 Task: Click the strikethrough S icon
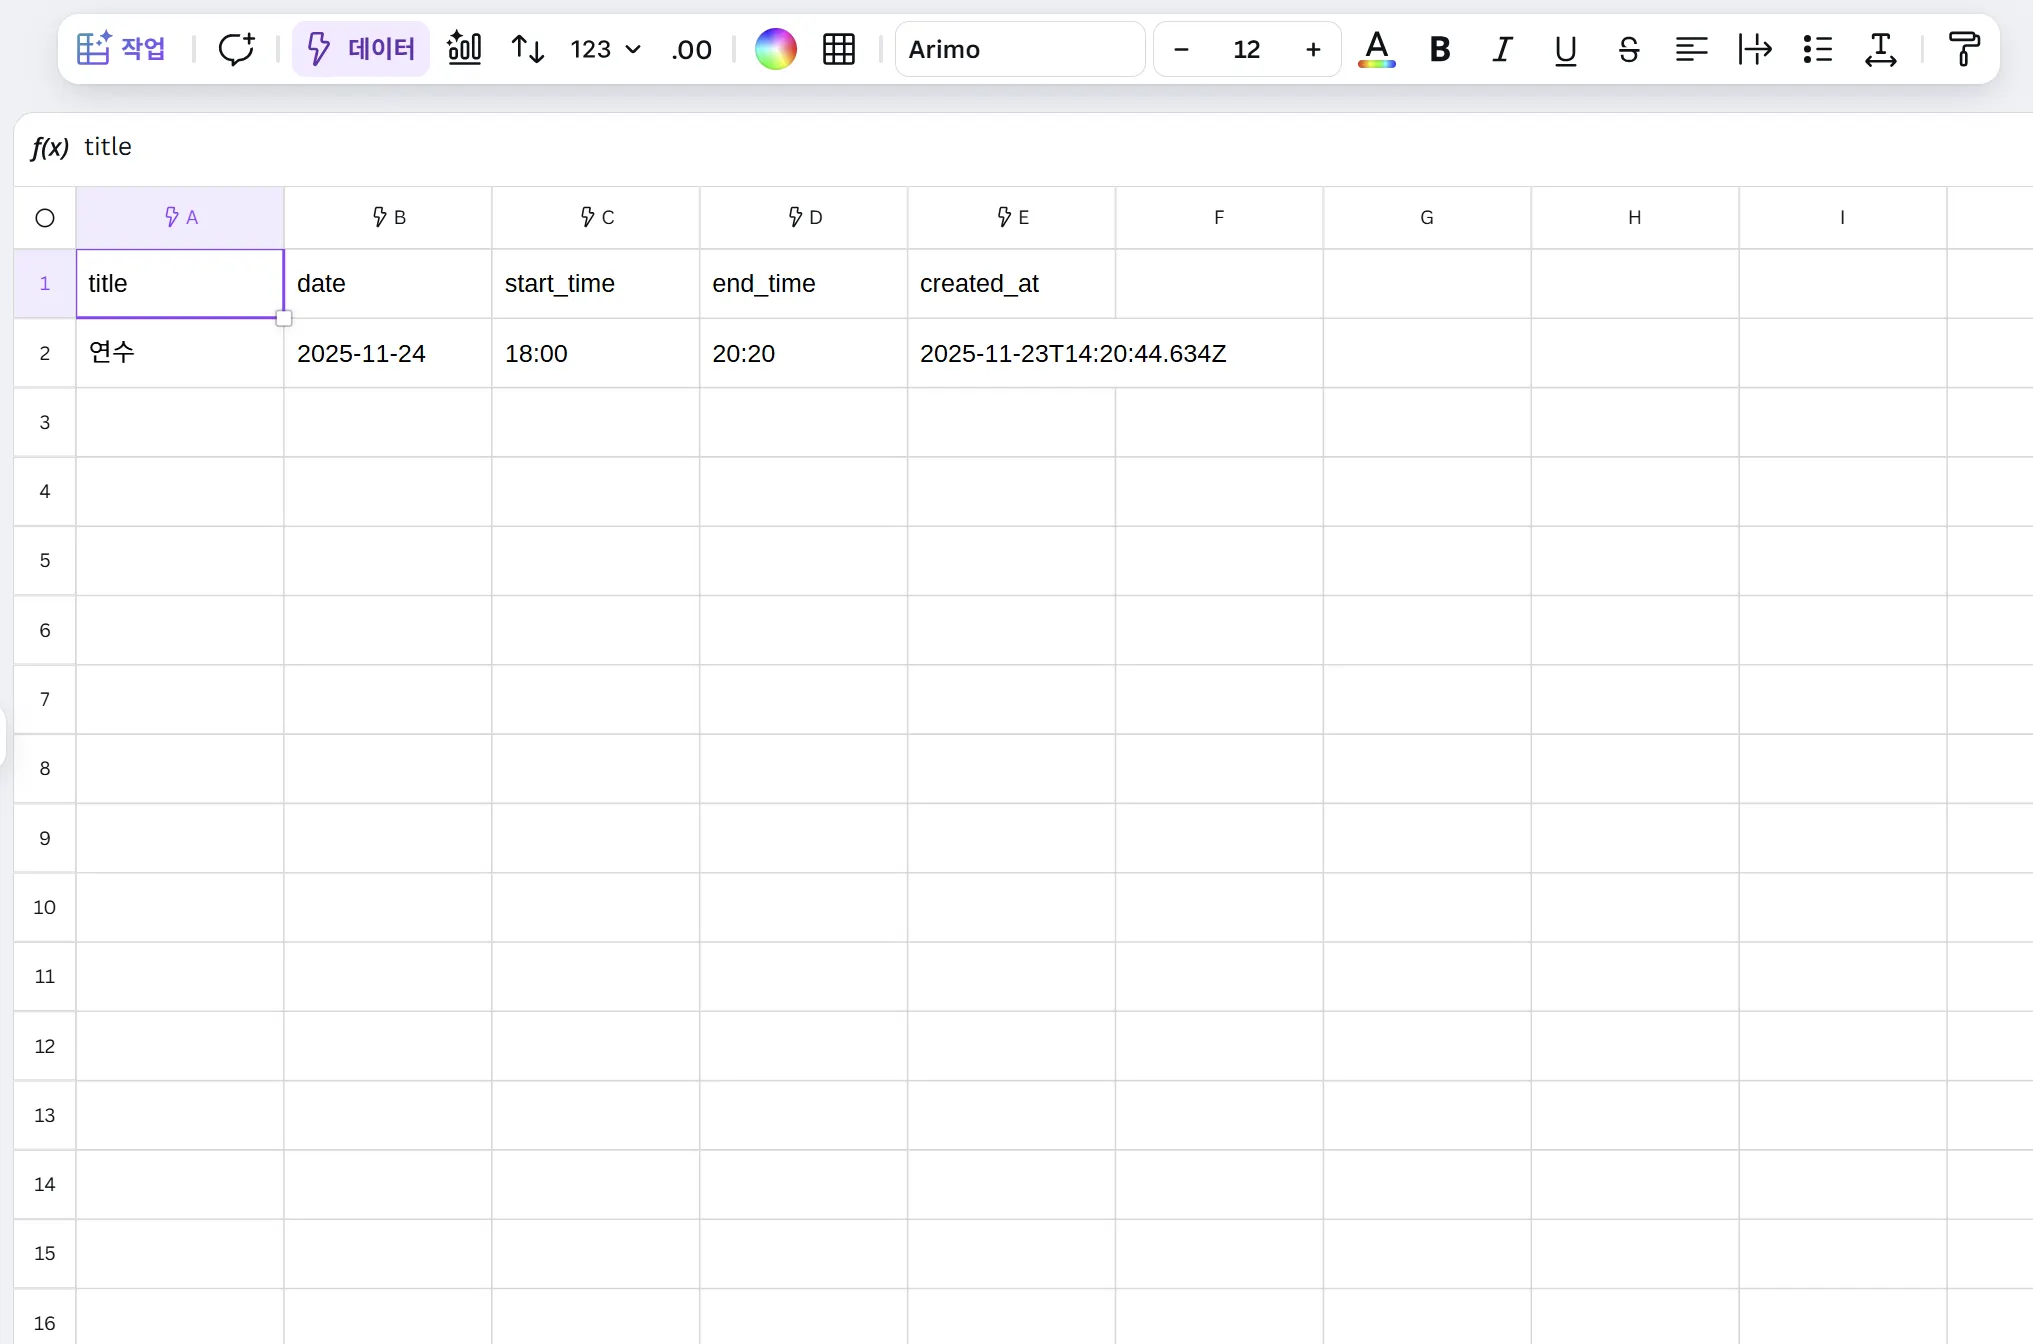tap(1628, 49)
